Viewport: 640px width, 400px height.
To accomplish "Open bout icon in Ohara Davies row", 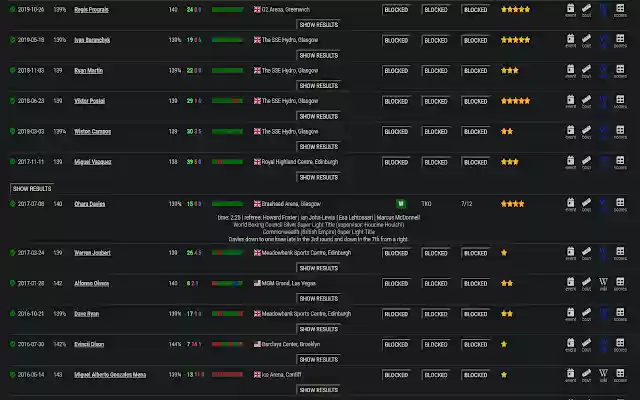I will click(587, 204).
